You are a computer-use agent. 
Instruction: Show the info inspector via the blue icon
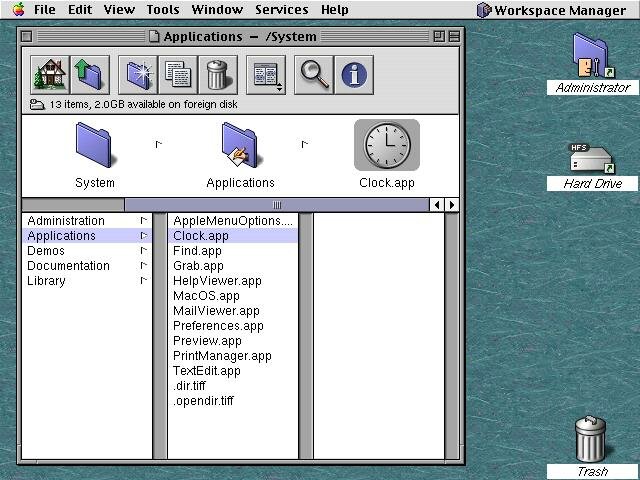coord(354,75)
